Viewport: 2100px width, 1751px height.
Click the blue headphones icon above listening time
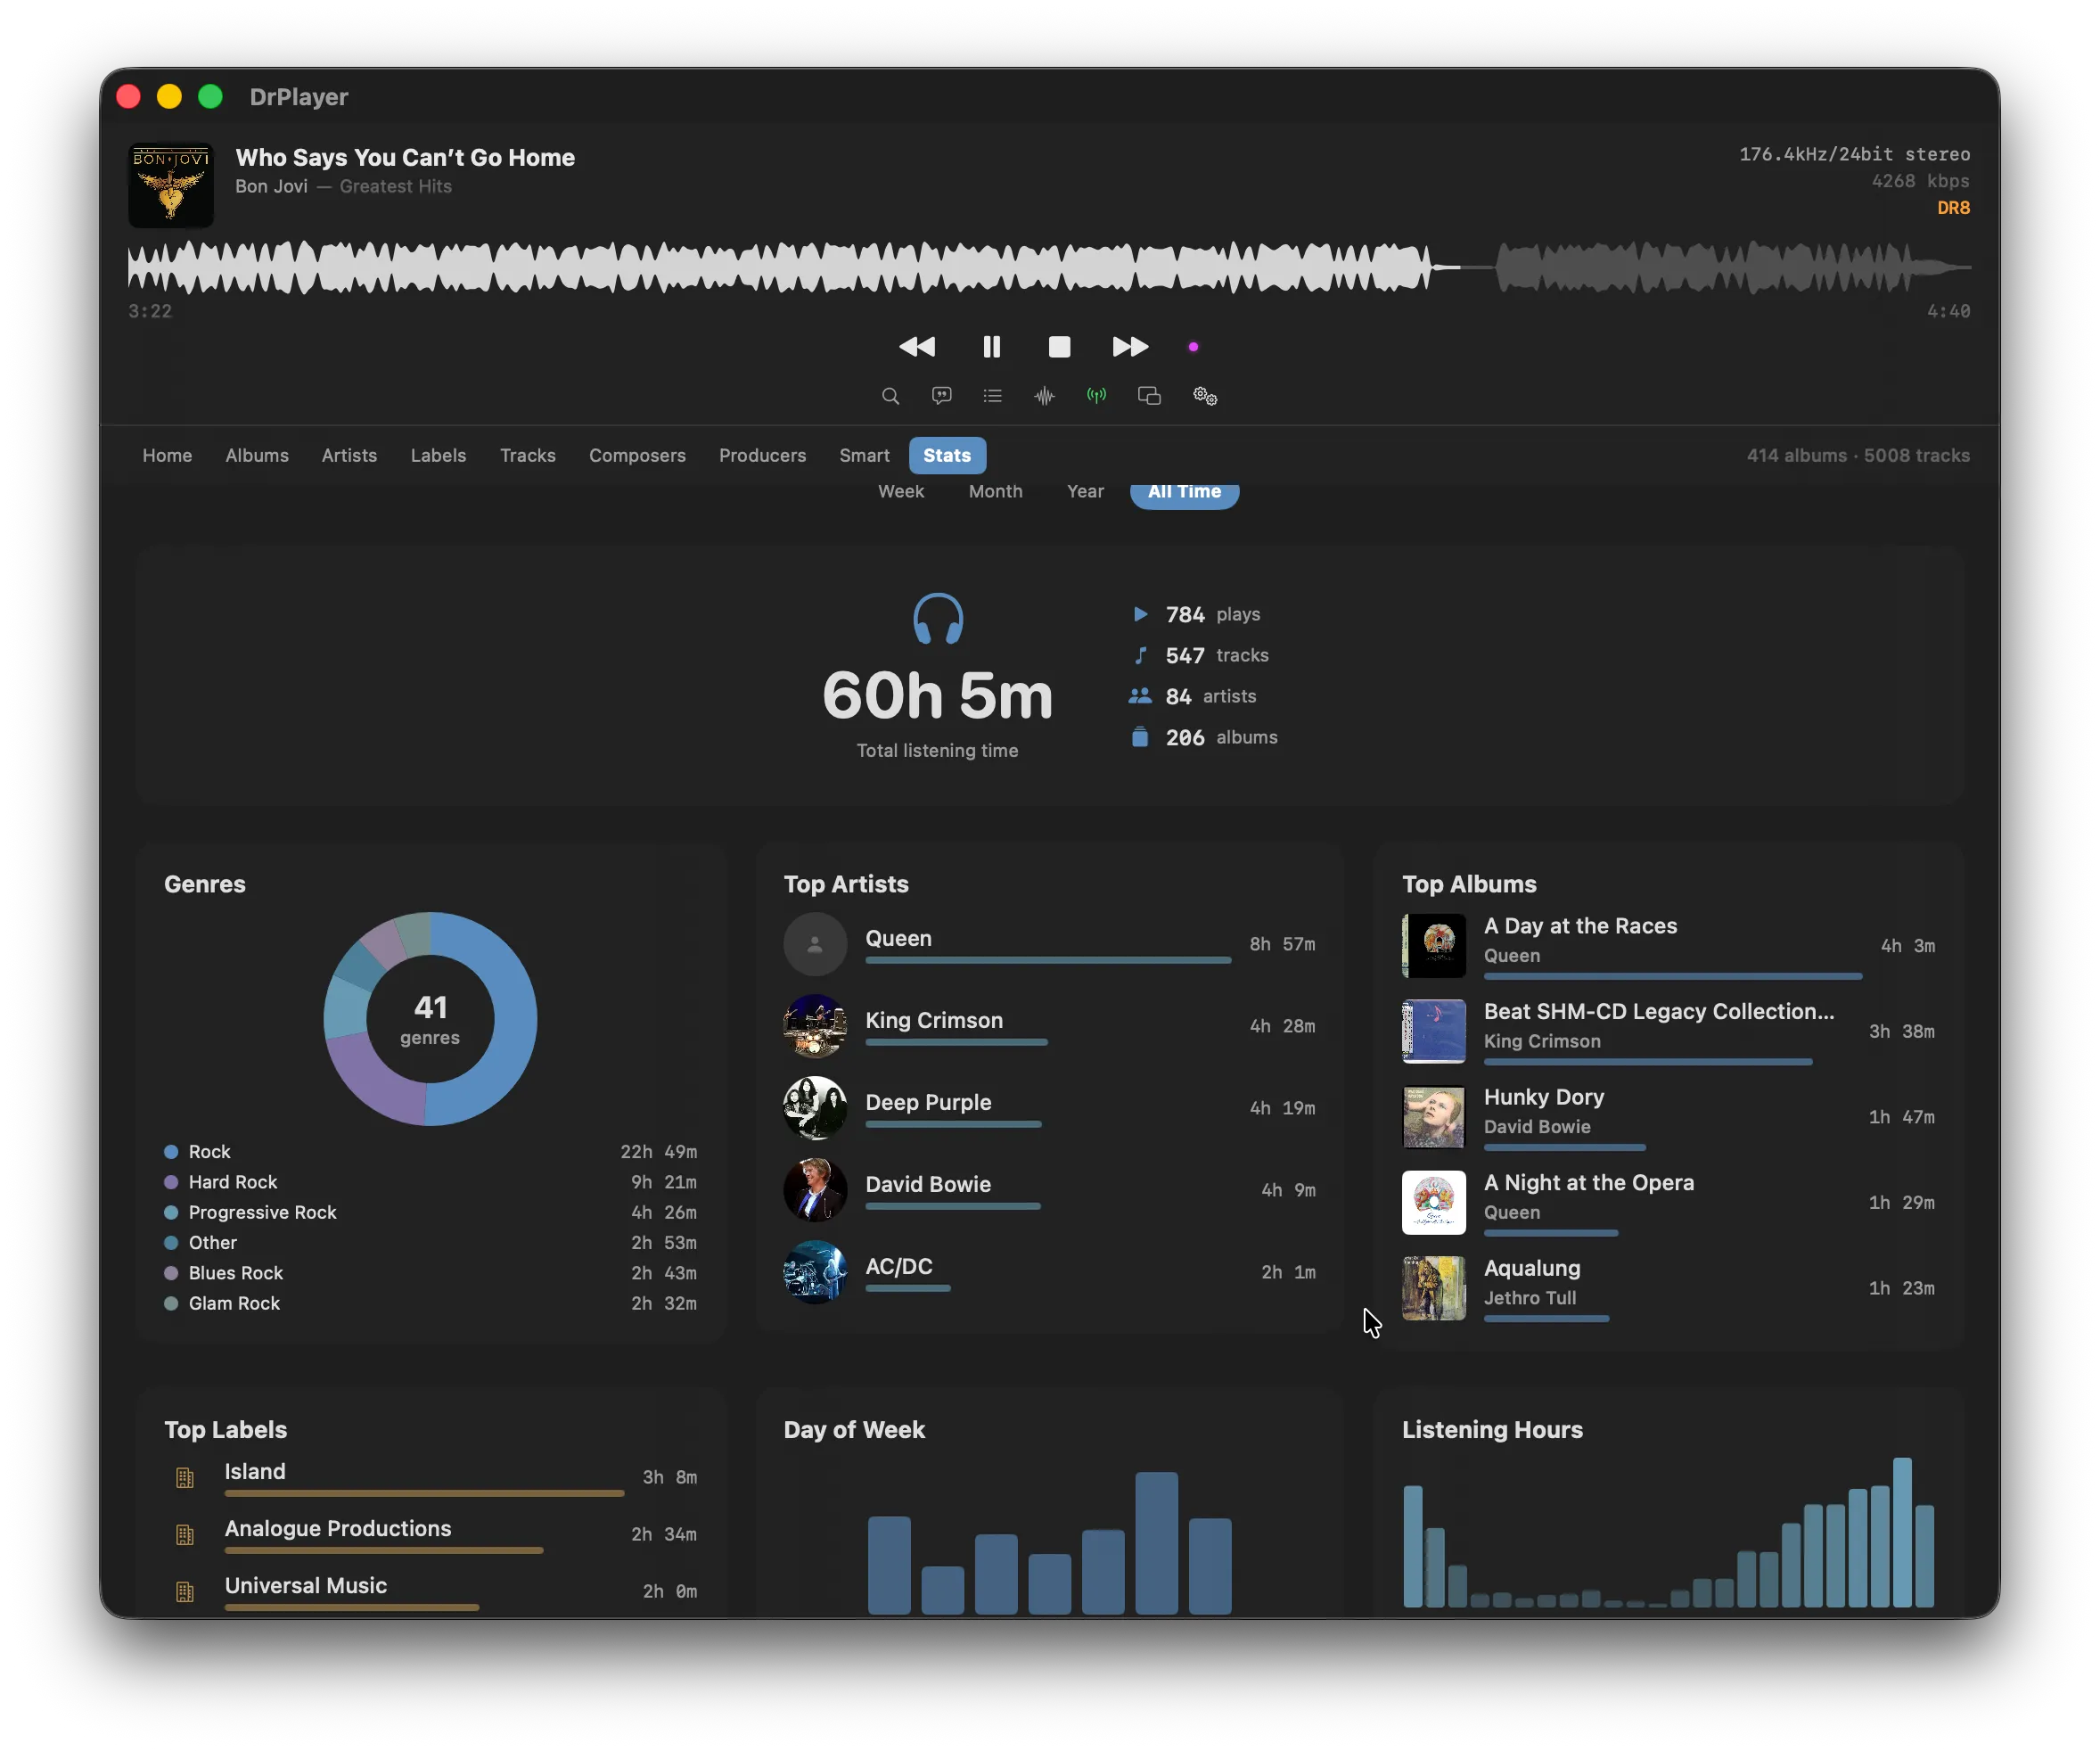point(938,619)
